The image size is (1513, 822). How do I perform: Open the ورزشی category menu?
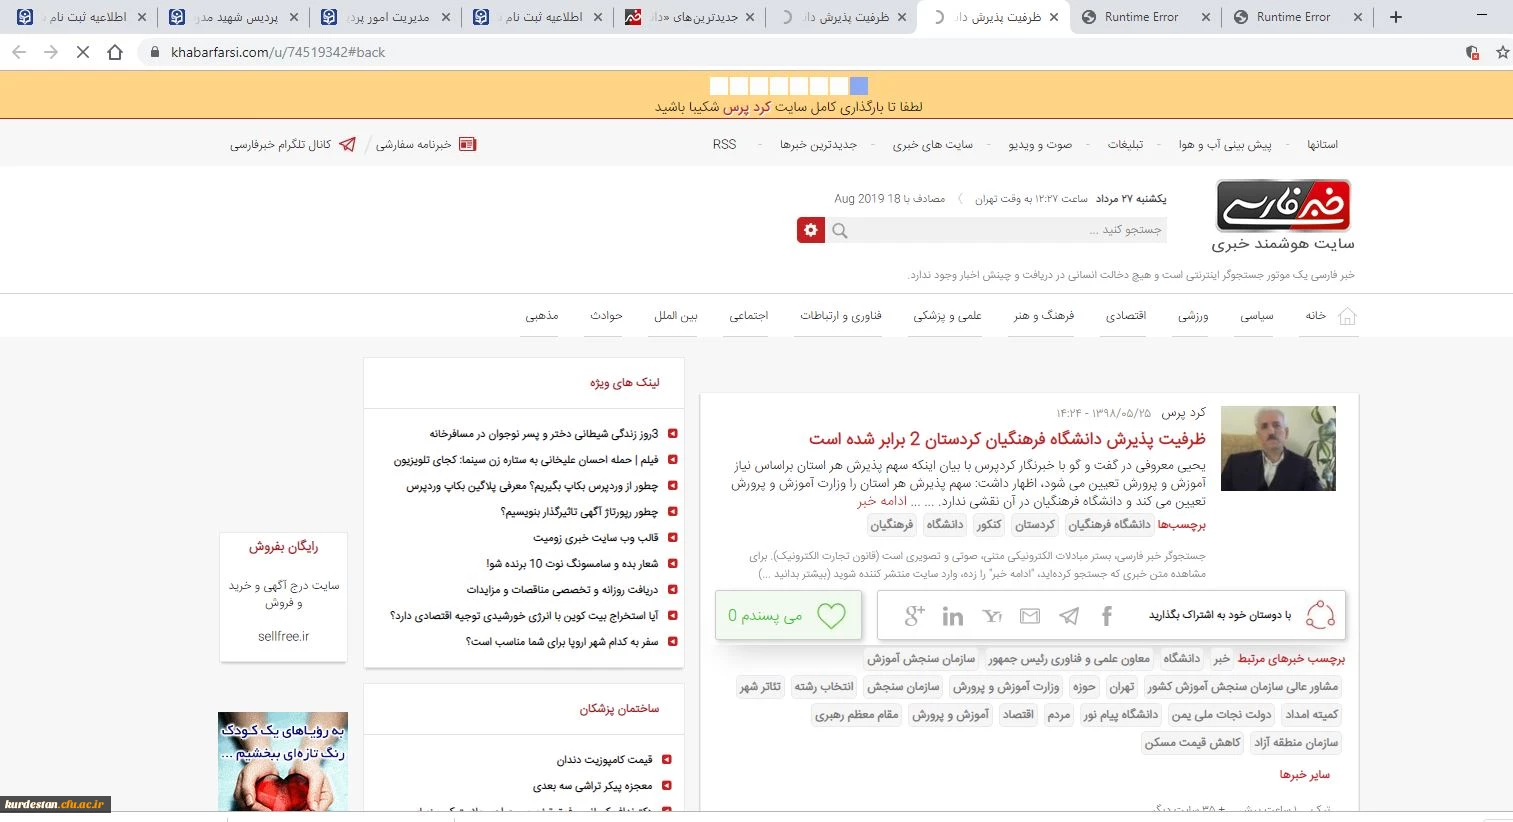1192,316
